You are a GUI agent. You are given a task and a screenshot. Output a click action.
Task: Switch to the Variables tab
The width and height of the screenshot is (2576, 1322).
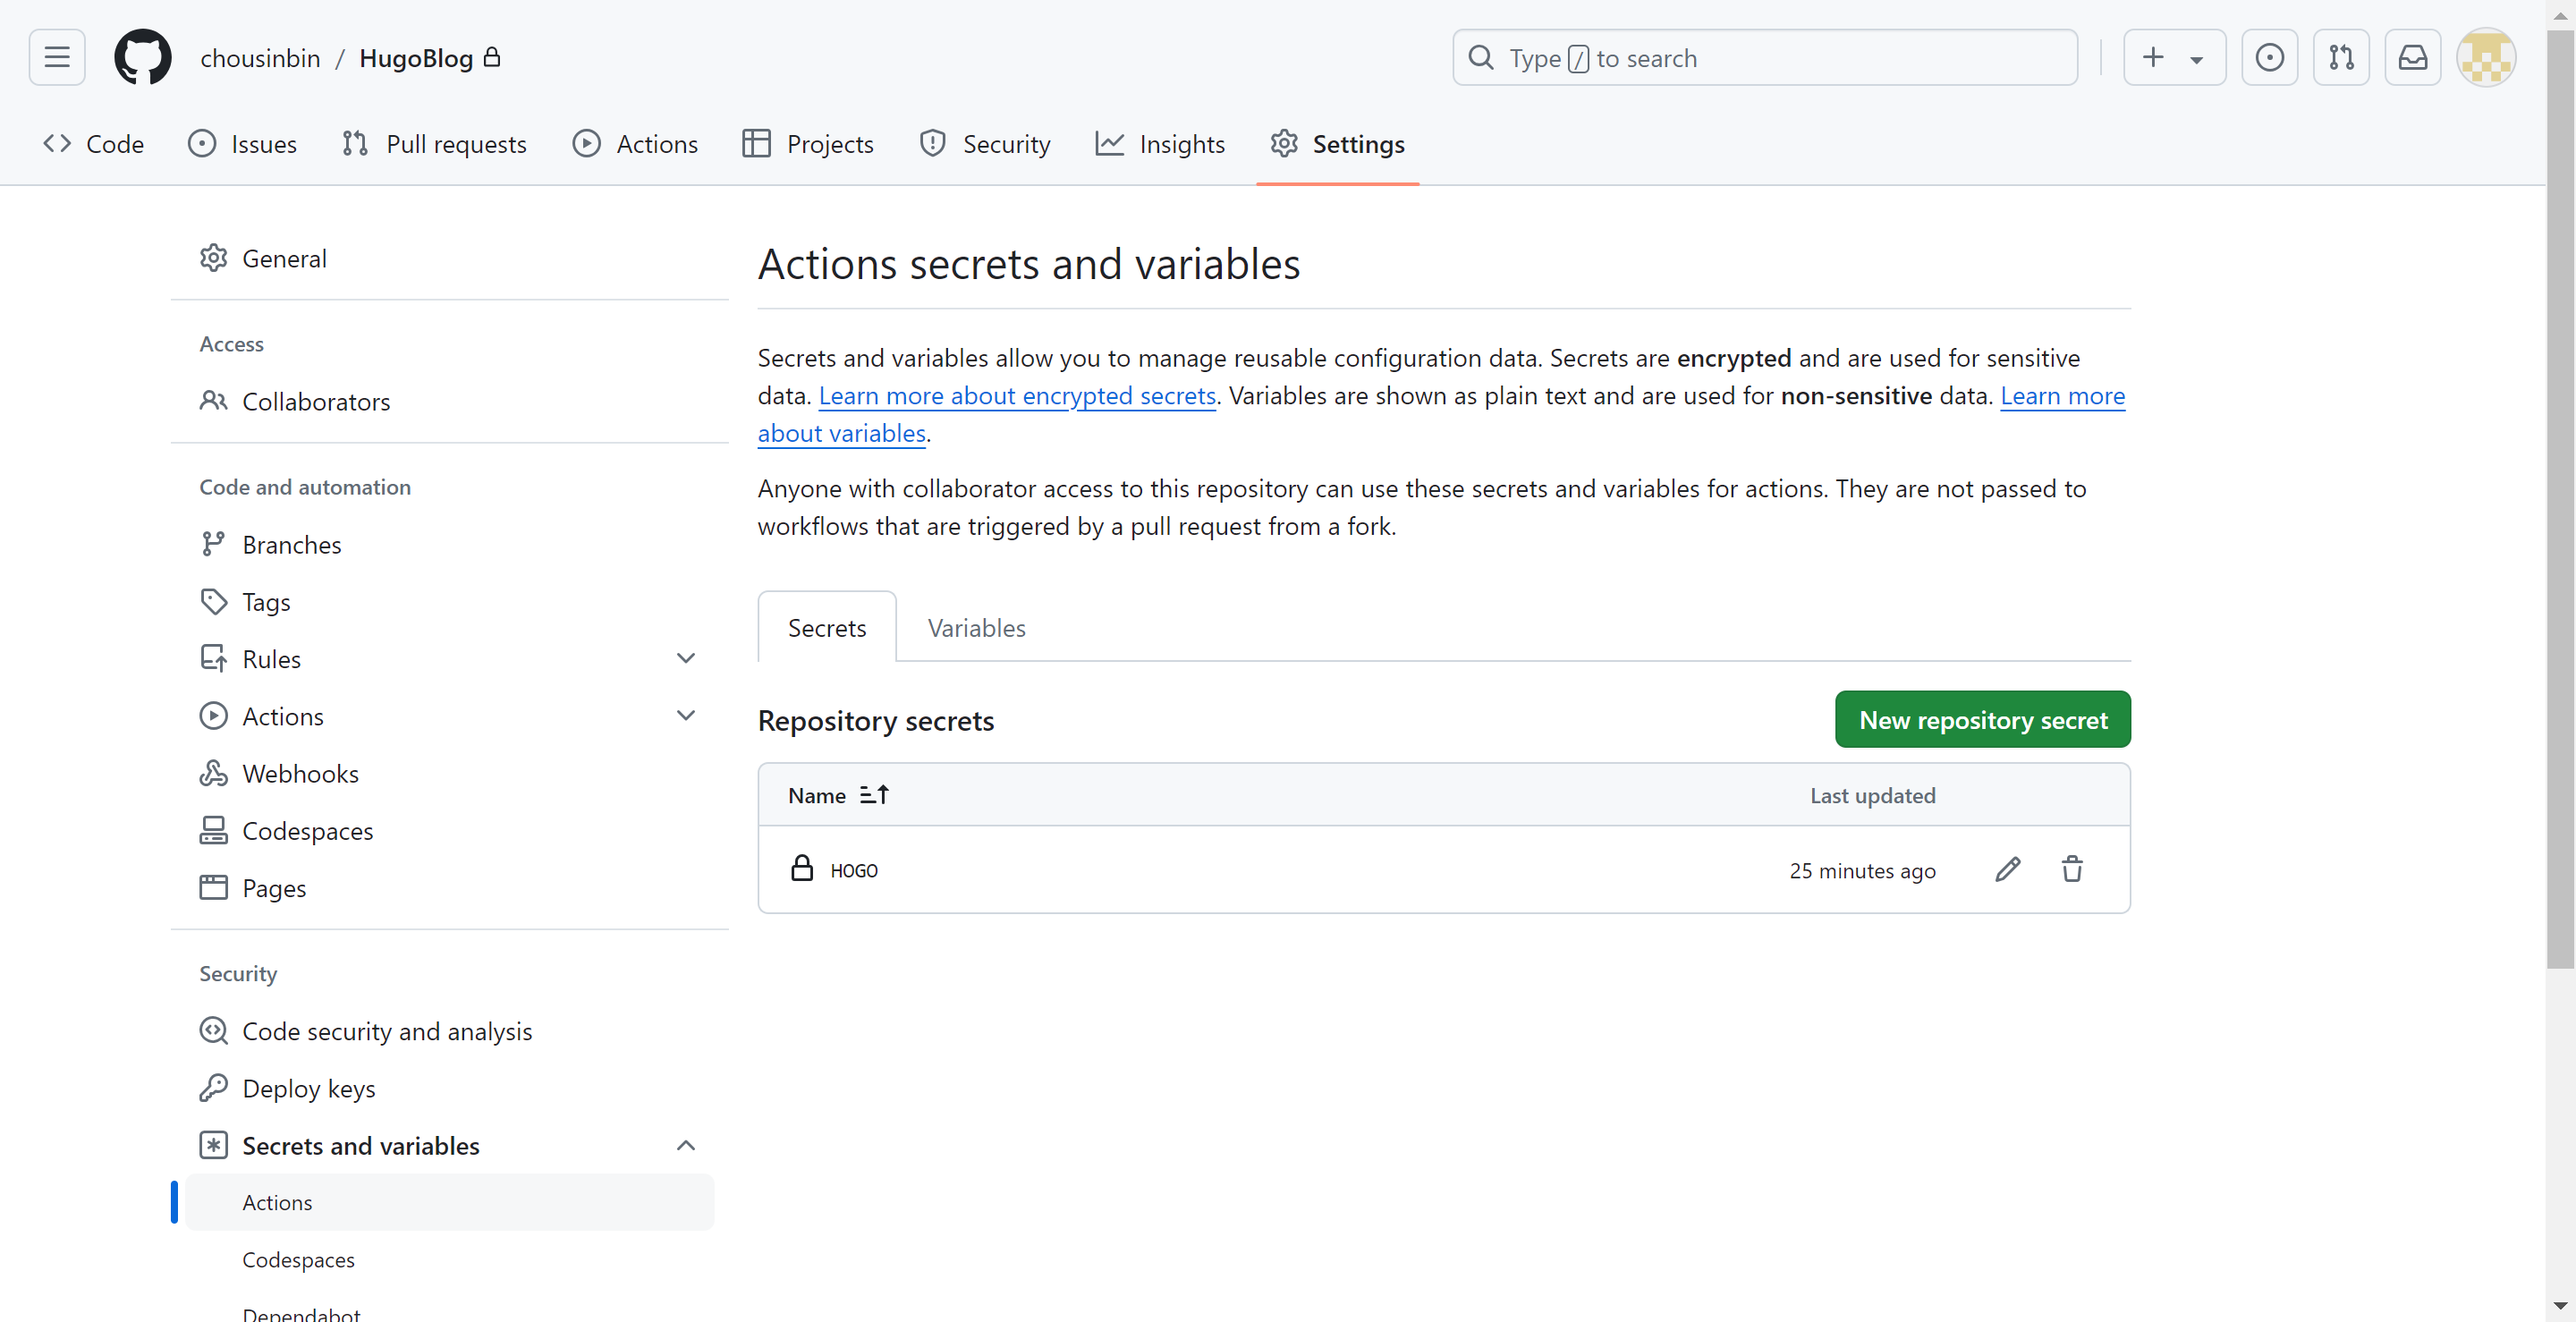[x=976, y=628]
